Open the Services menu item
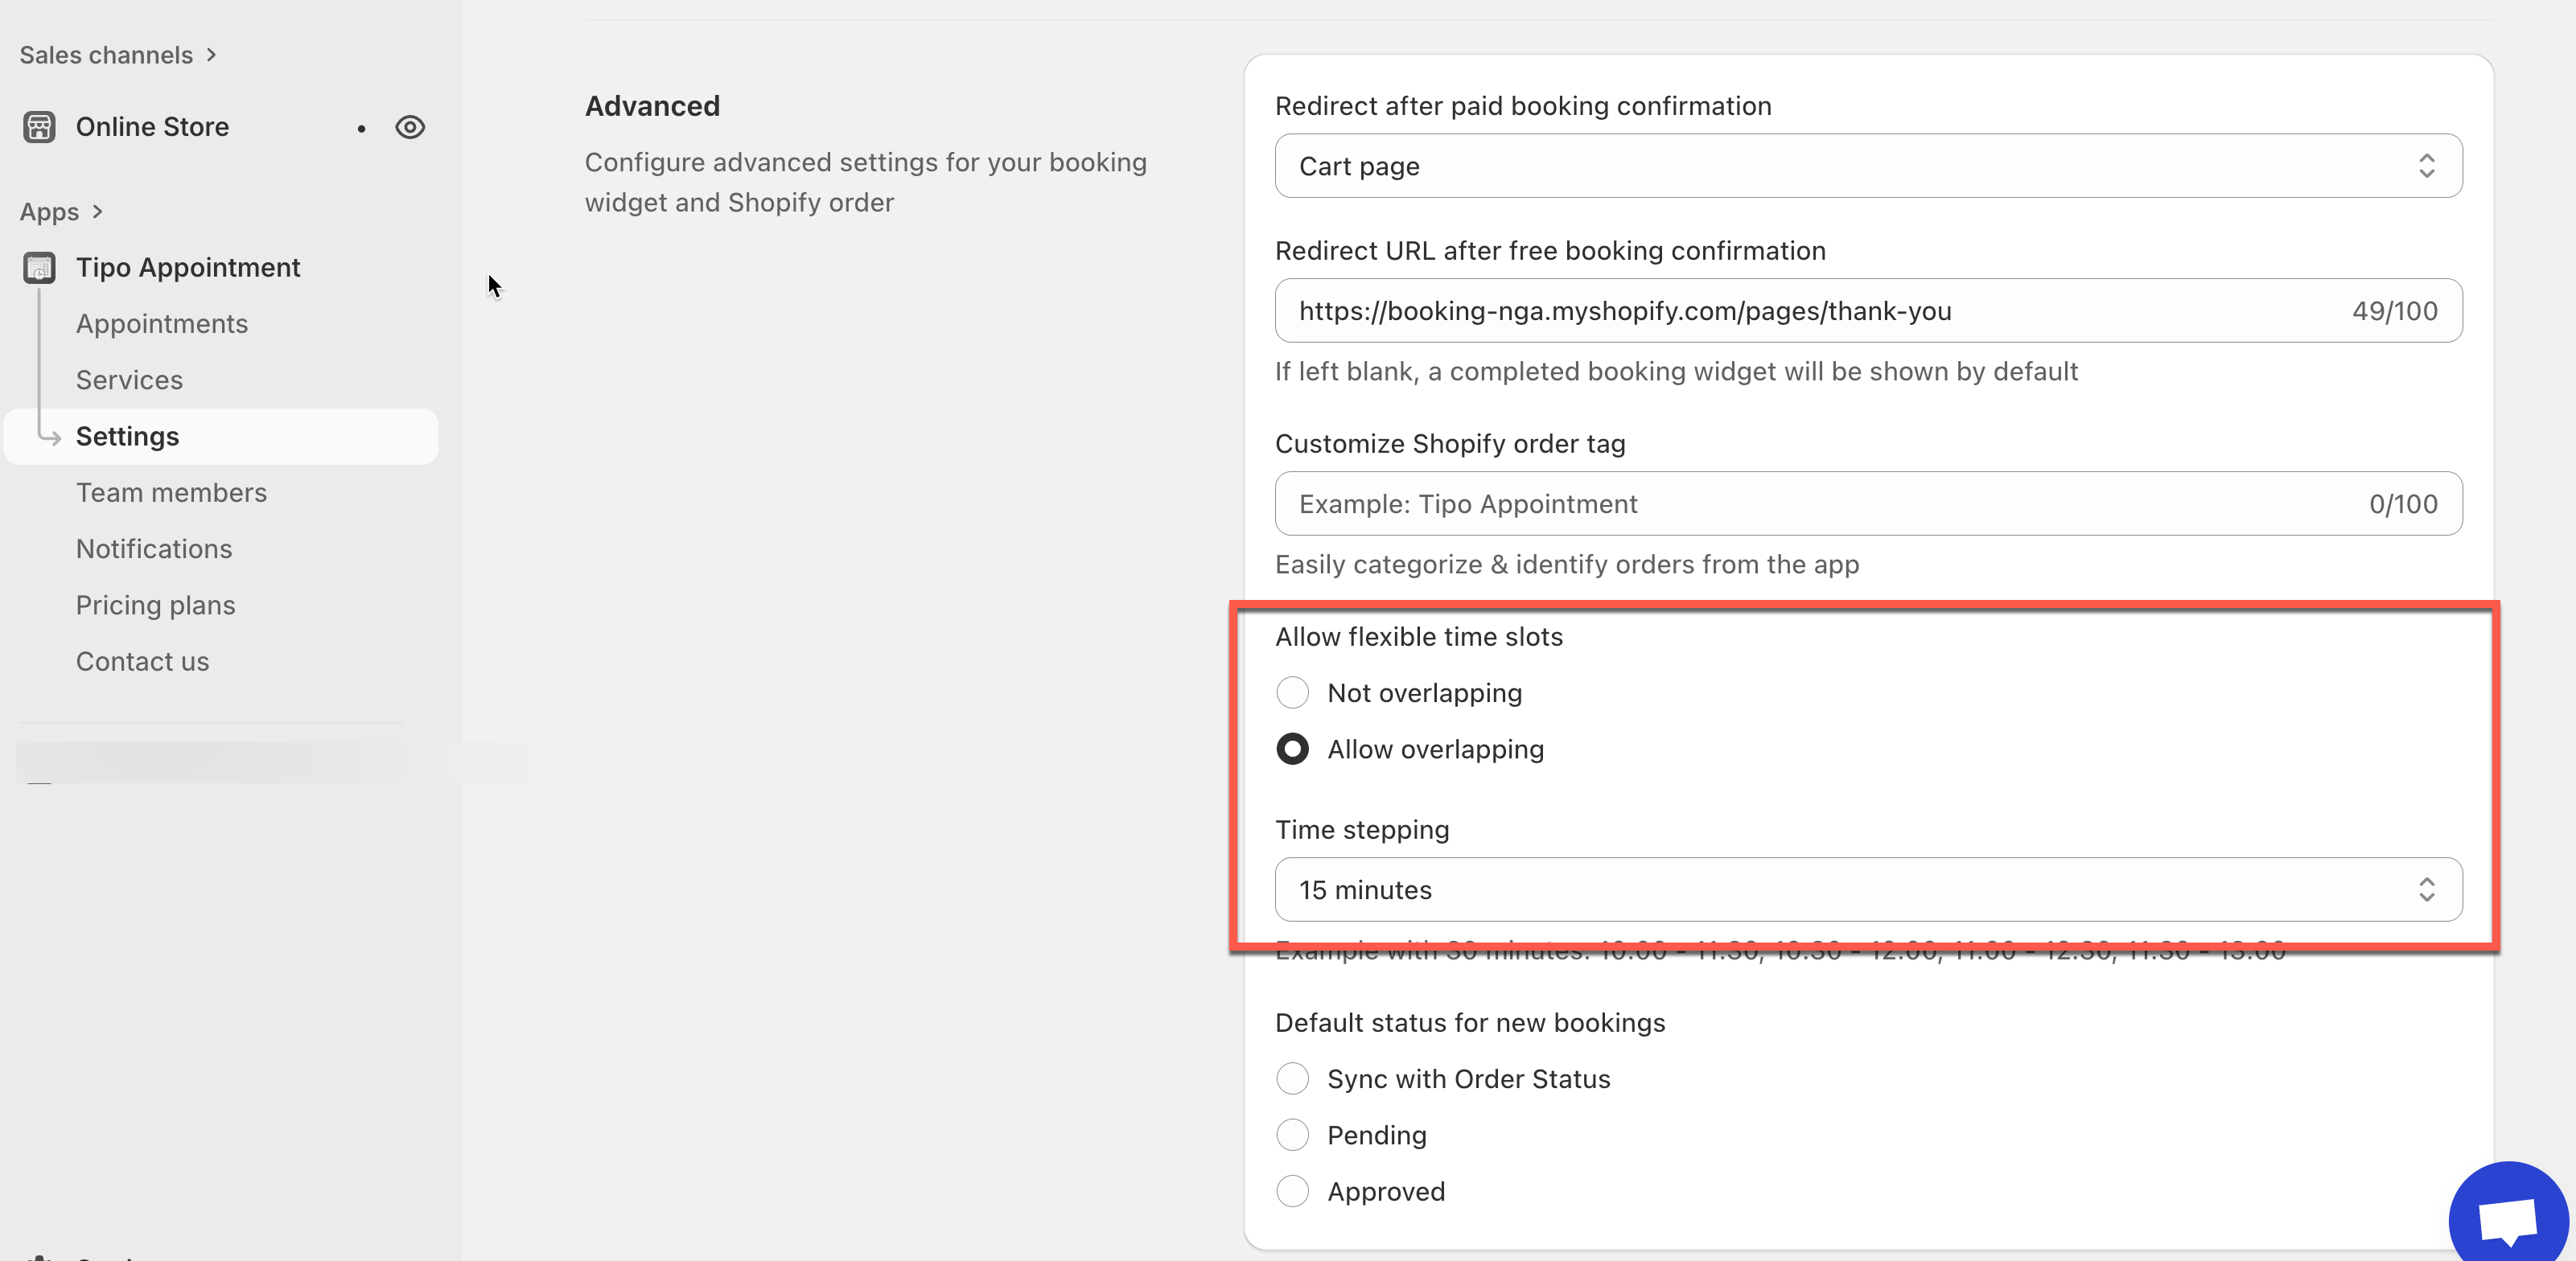2576x1261 pixels. (x=129, y=380)
